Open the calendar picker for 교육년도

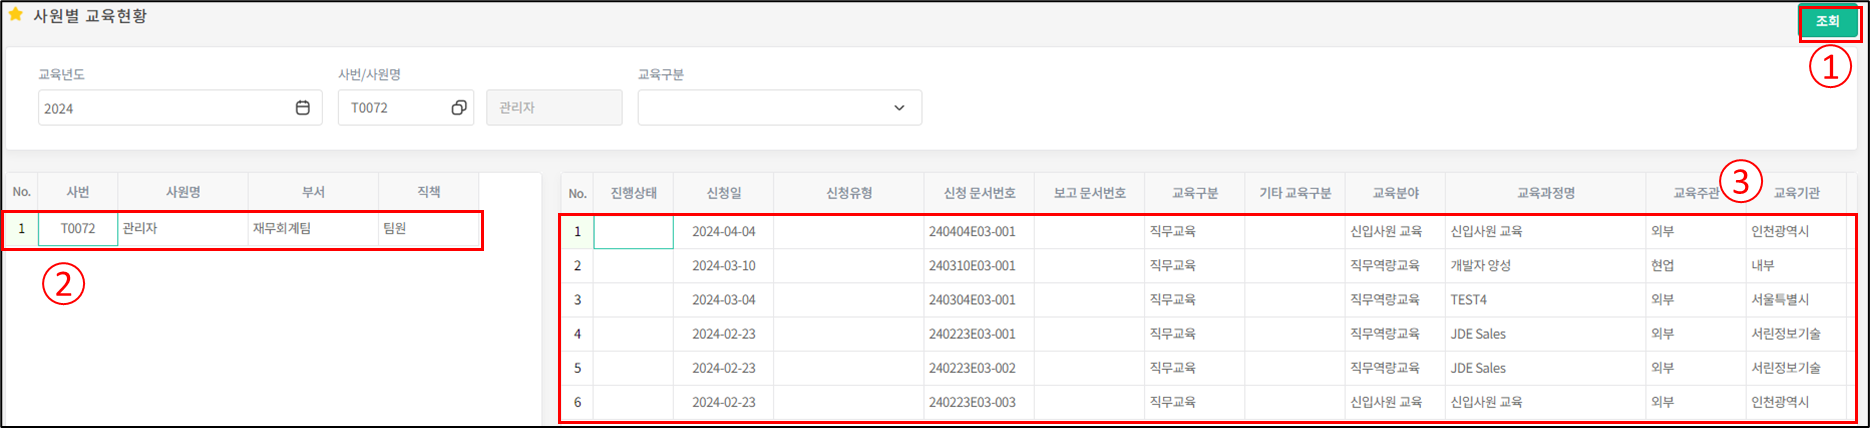coord(302,108)
